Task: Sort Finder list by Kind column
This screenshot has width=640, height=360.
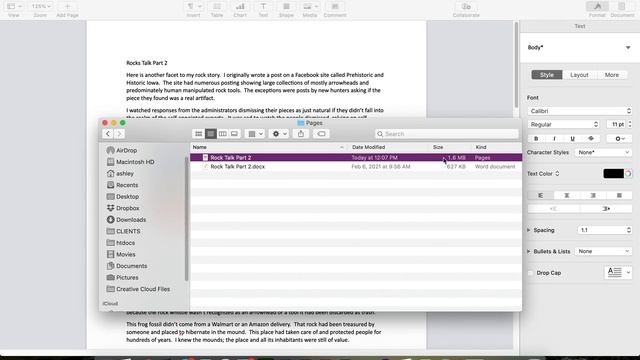Action: [x=497, y=147]
